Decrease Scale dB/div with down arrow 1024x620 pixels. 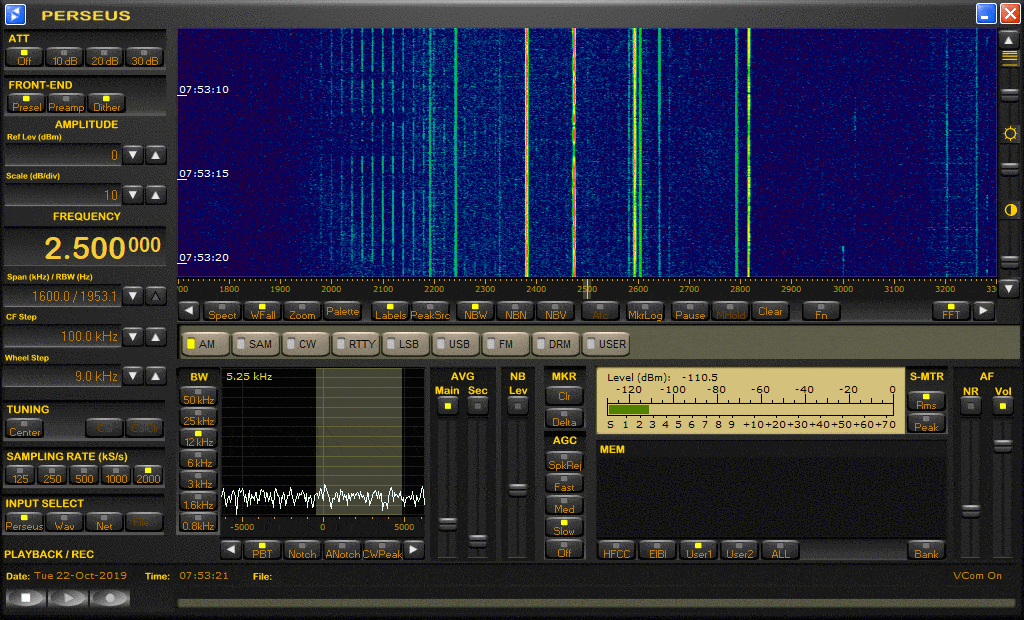click(x=133, y=195)
